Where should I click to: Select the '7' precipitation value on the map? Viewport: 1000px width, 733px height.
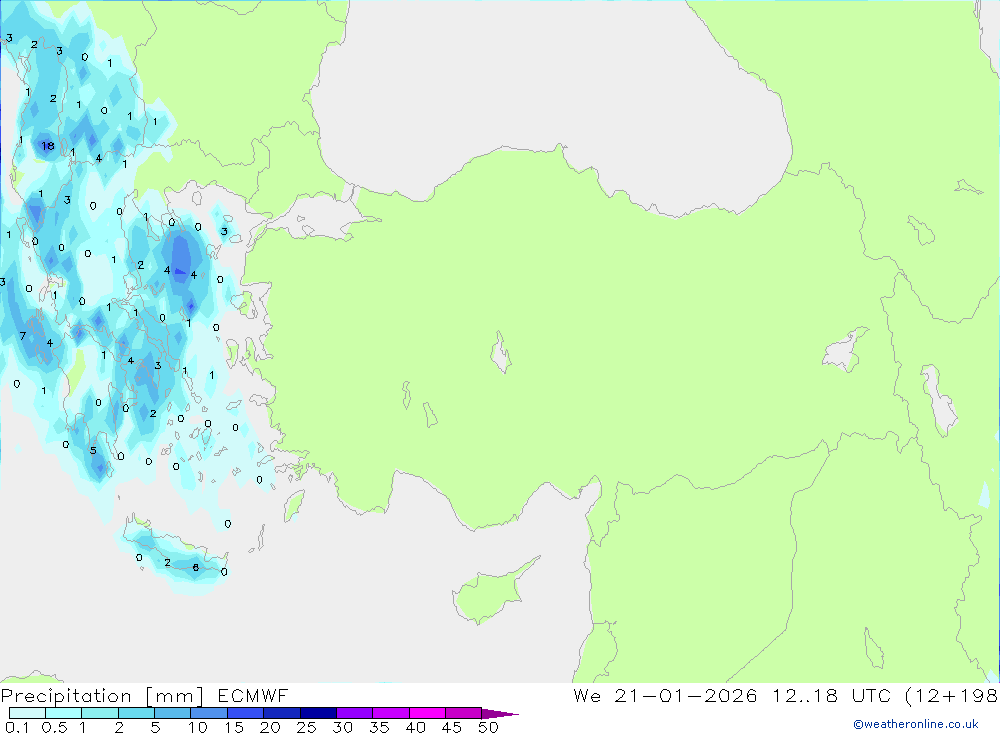tap(23, 336)
